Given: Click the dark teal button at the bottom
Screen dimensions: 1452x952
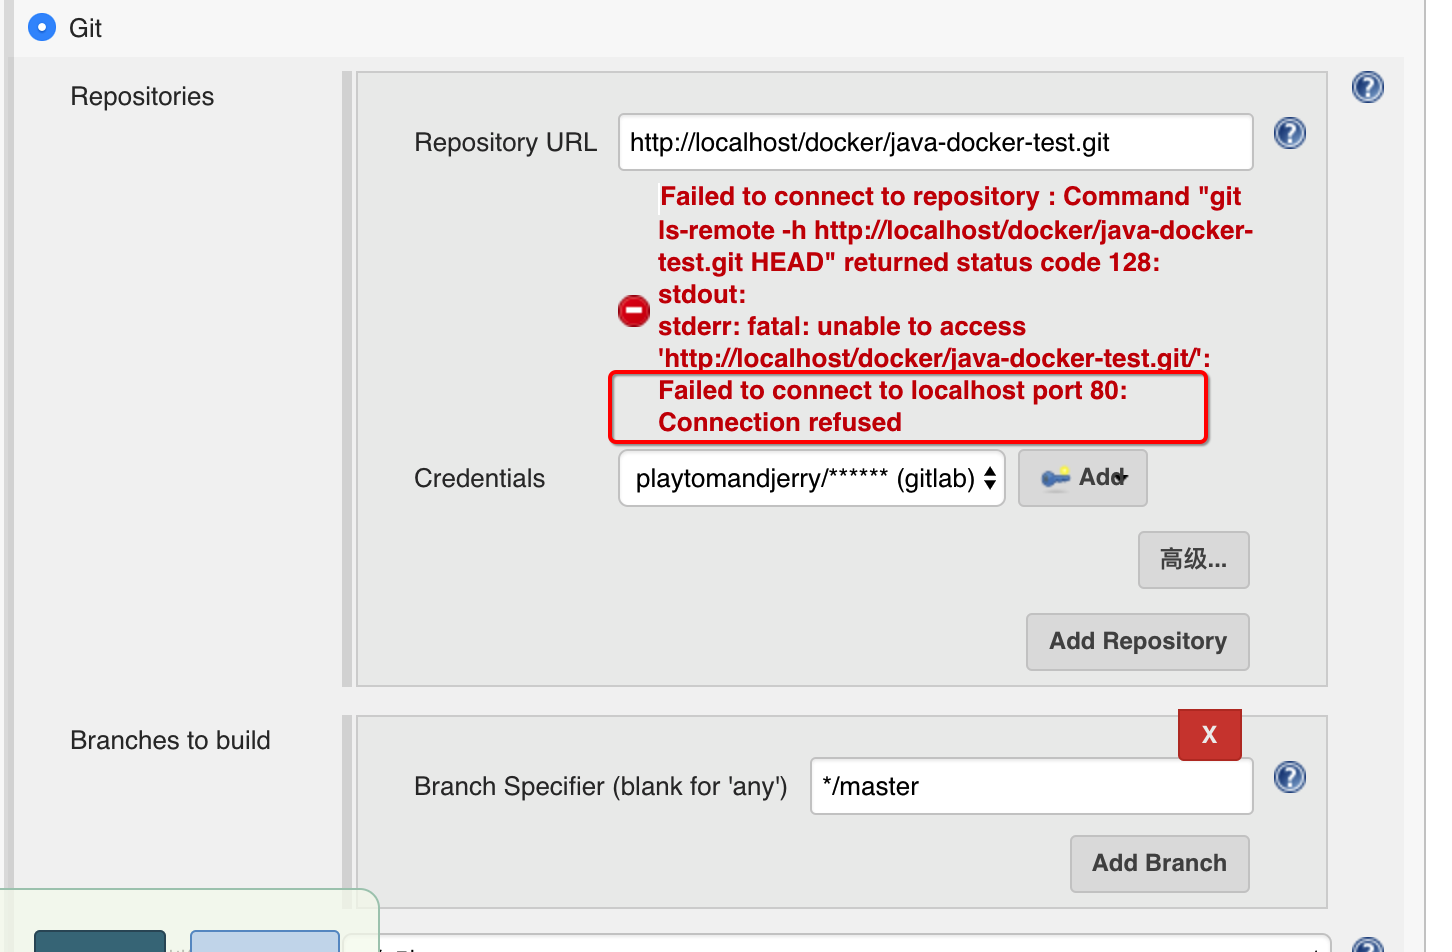Looking at the screenshot, I should [100, 941].
